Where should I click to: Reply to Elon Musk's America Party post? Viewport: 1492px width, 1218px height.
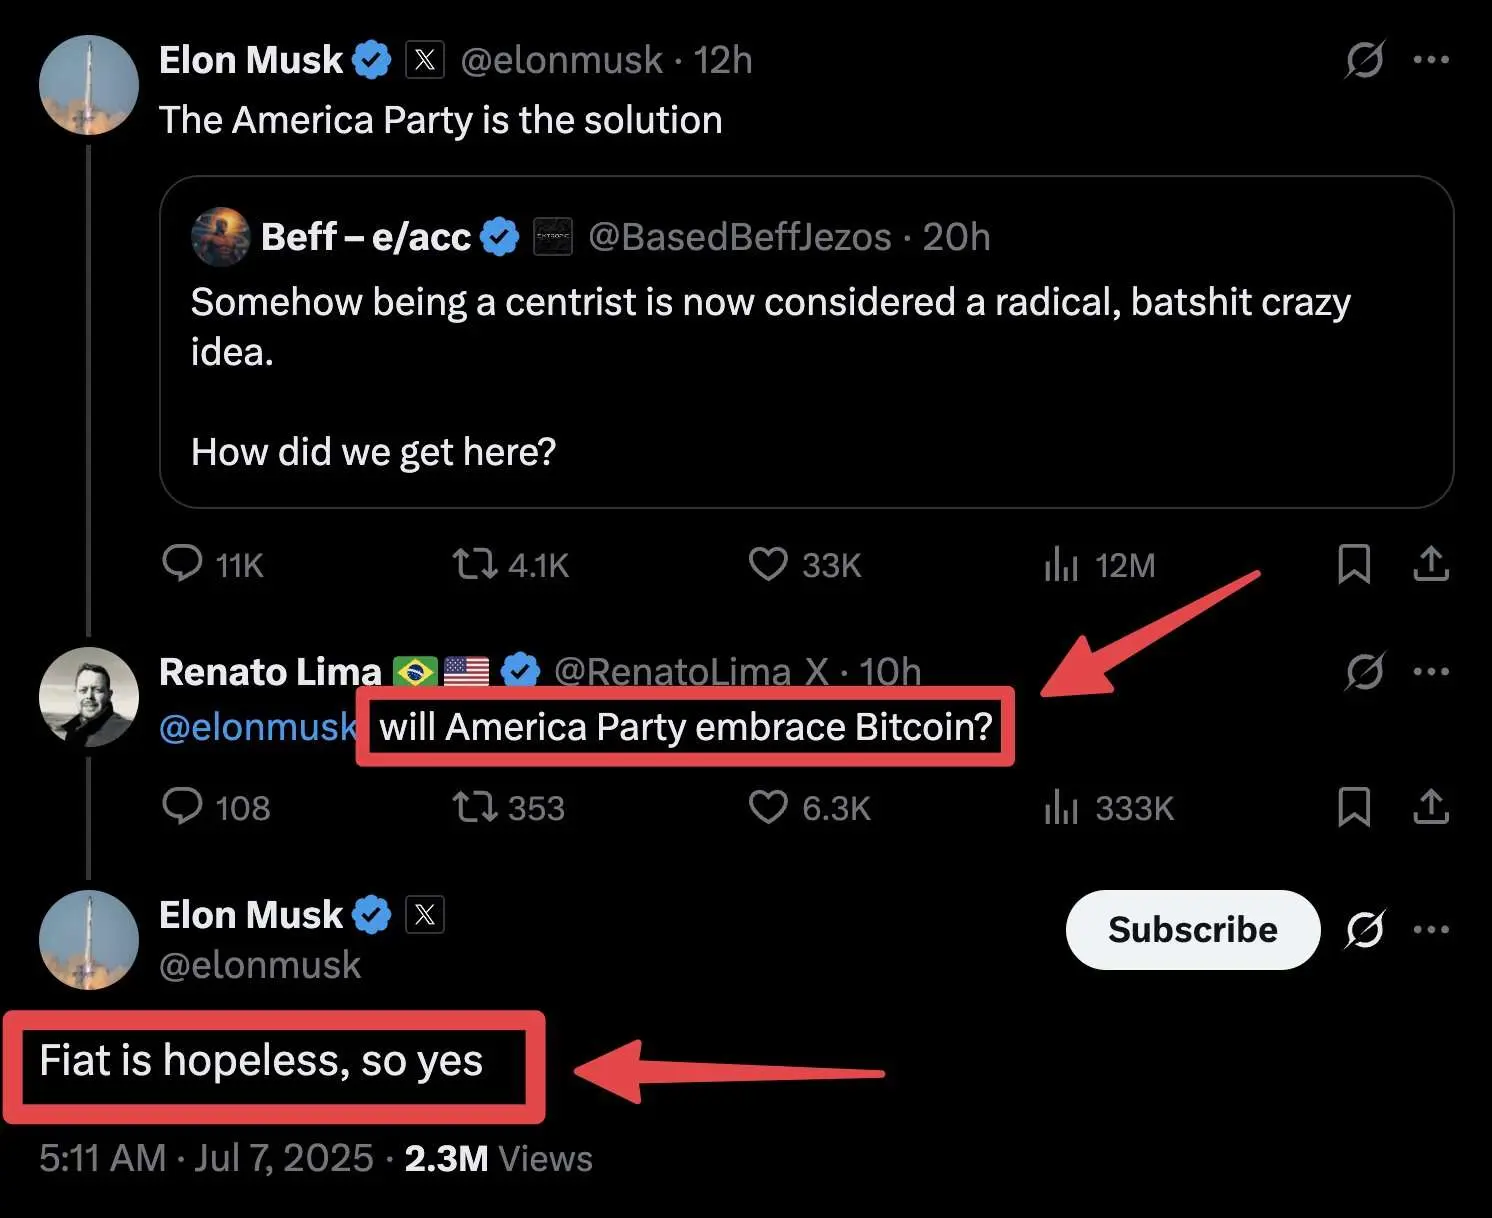coord(182,564)
